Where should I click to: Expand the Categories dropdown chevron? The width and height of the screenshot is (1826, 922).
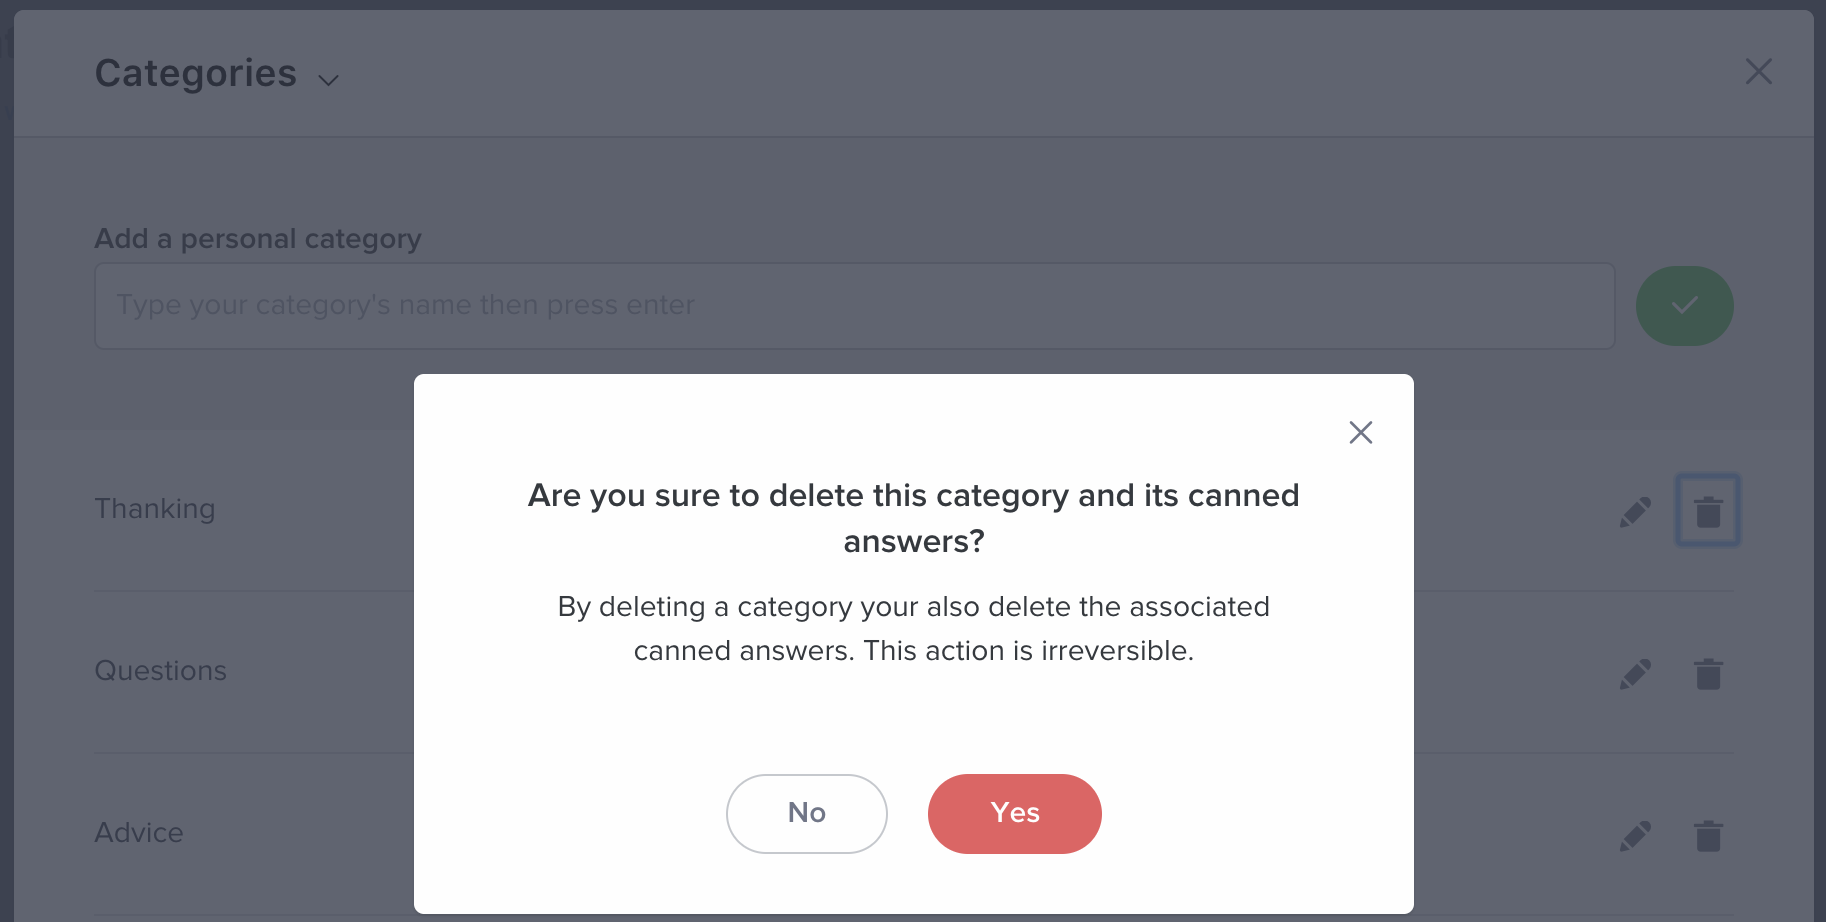coord(328,79)
